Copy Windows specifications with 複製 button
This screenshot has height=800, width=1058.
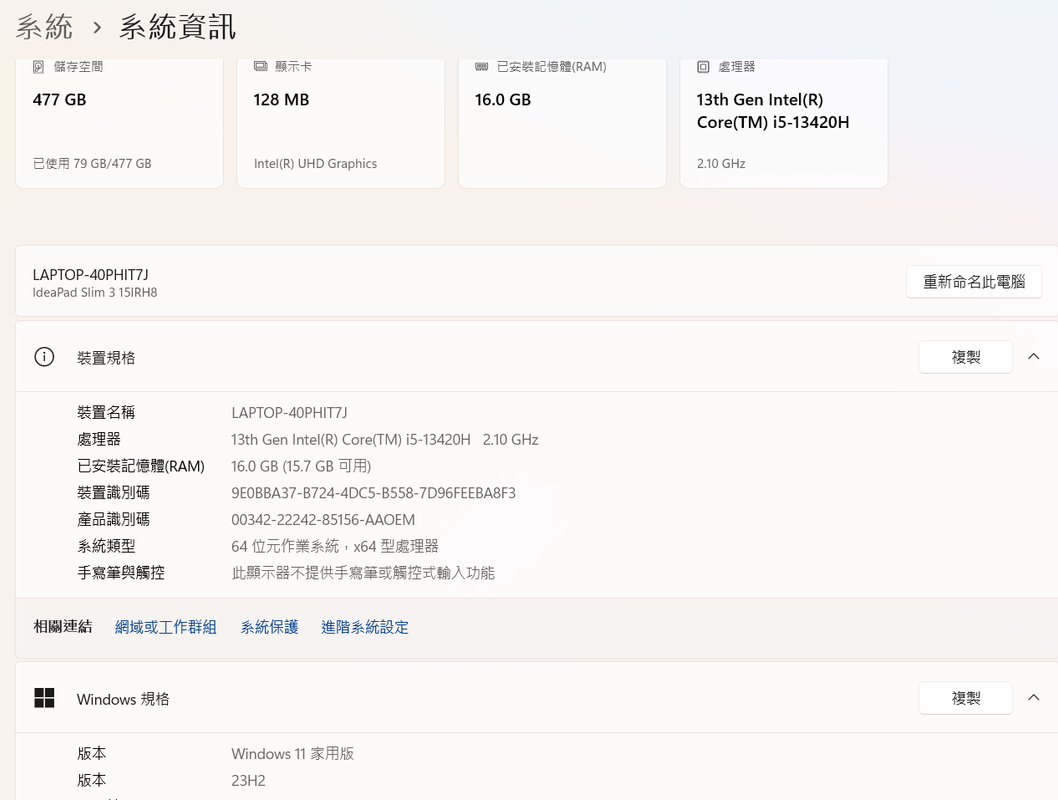pos(966,698)
